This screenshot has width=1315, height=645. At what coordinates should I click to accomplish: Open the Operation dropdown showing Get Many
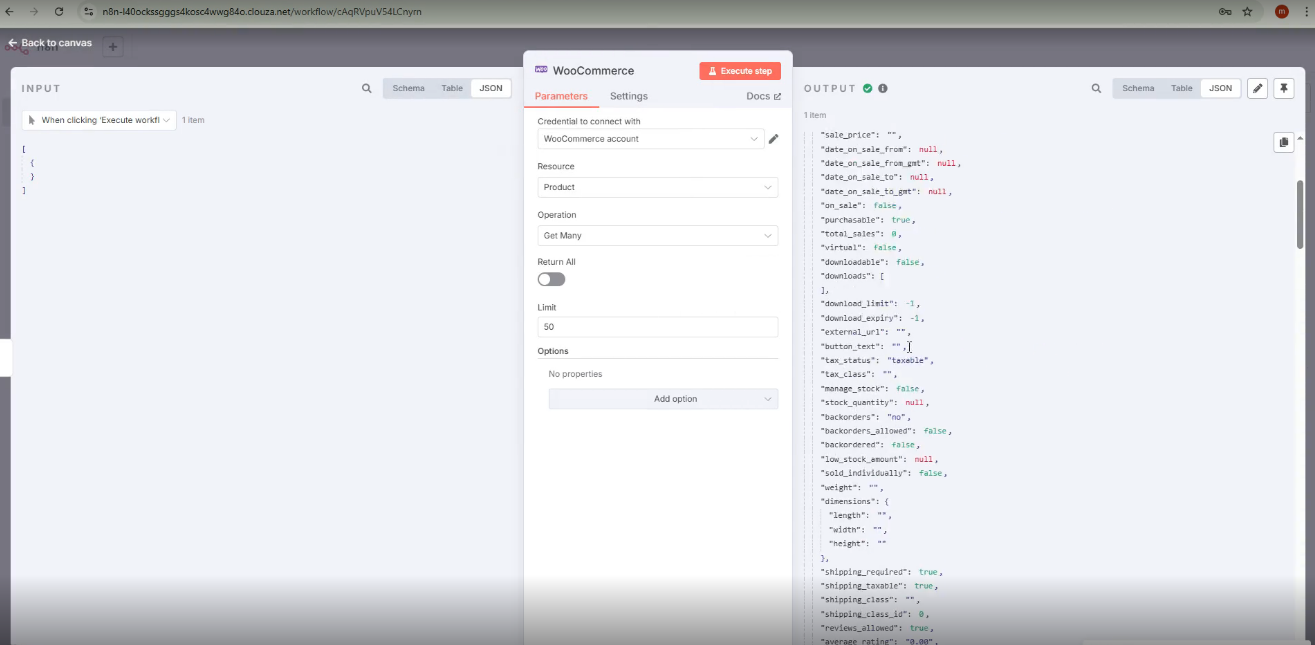click(x=657, y=235)
